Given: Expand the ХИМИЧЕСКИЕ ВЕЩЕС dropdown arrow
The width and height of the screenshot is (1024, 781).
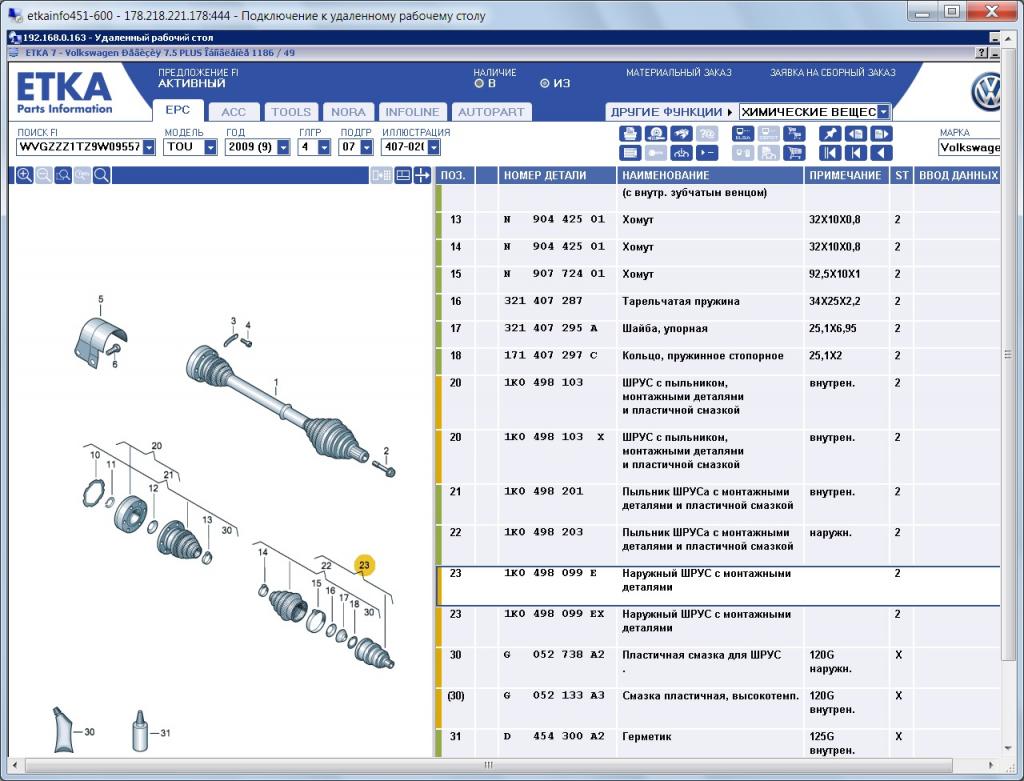Looking at the screenshot, I should (884, 112).
